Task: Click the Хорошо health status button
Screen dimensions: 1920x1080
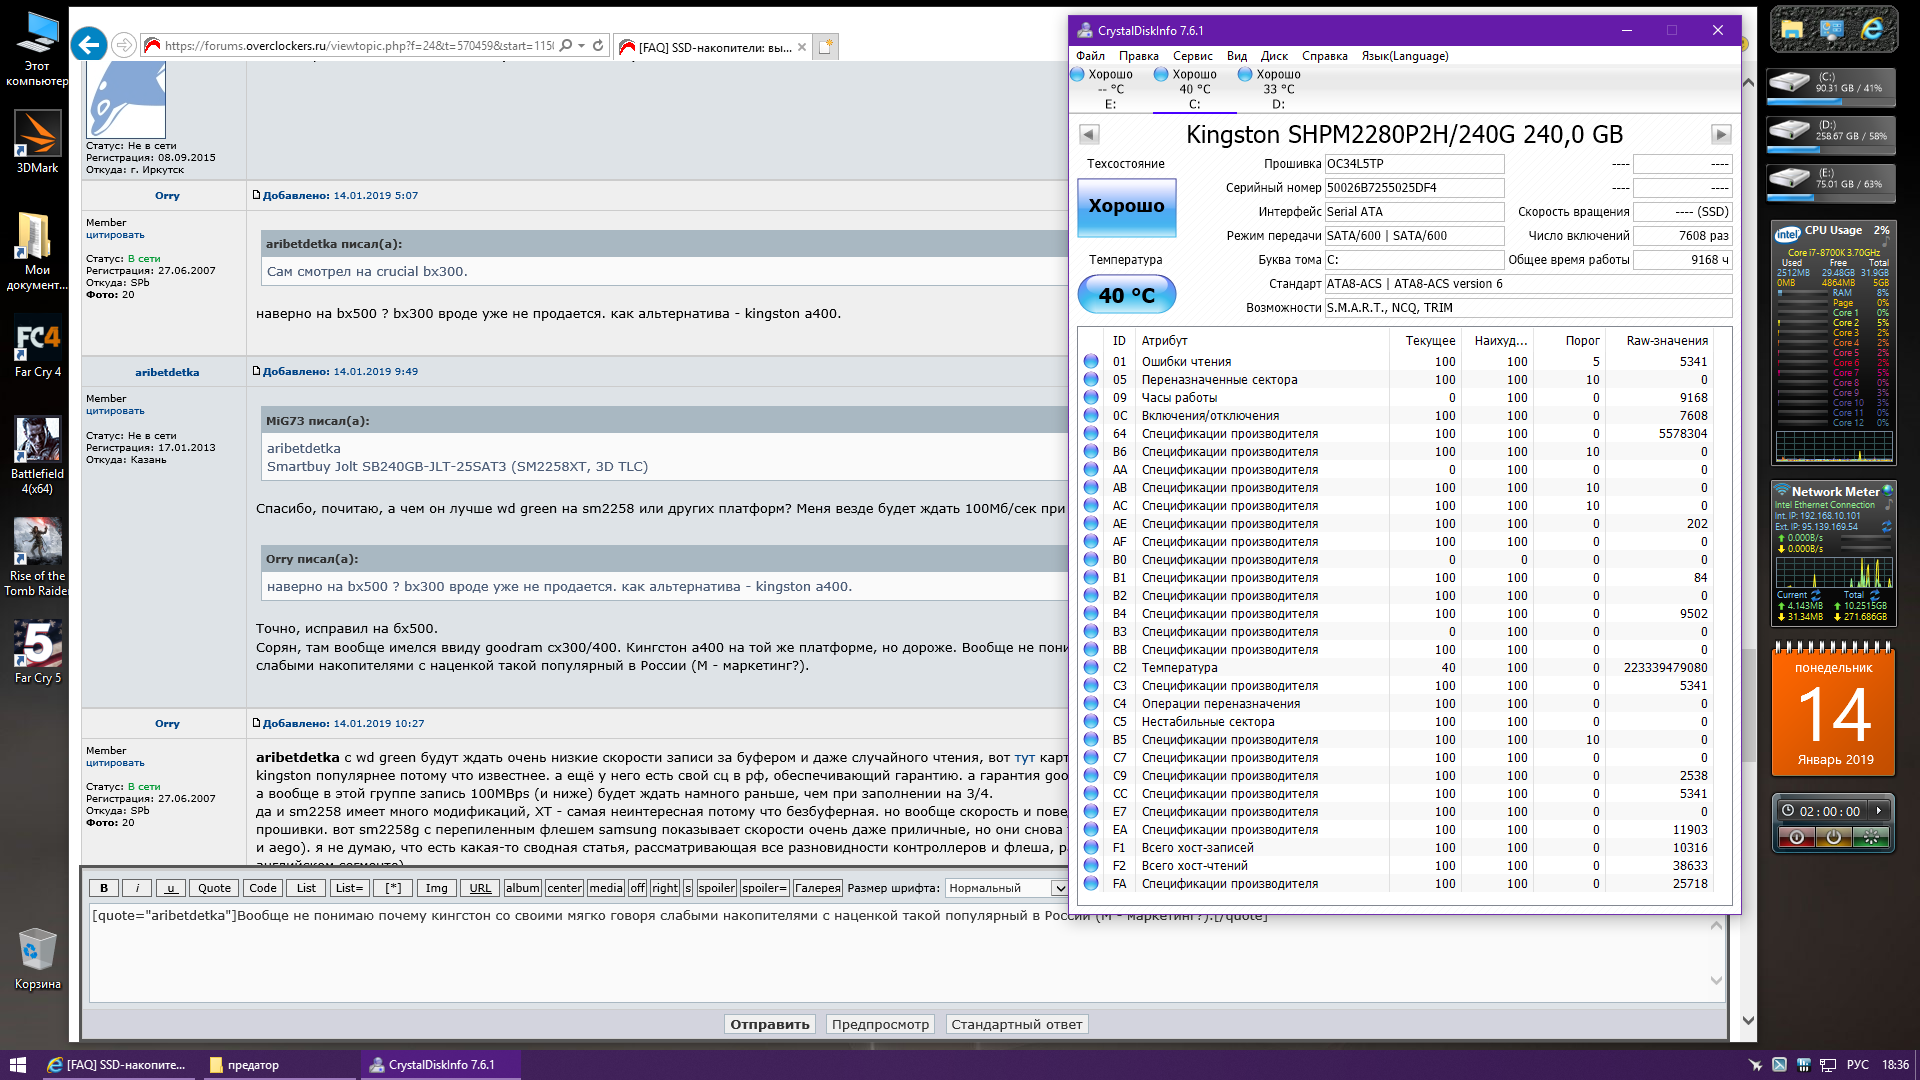Action: click(1126, 206)
